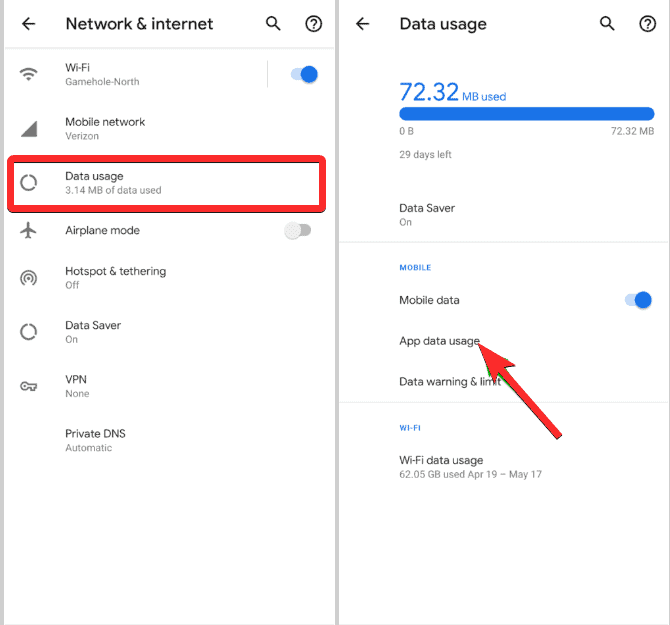Open Mobile network Verizon settings
This screenshot has width=670, height=625.
(x=169, y=129)
